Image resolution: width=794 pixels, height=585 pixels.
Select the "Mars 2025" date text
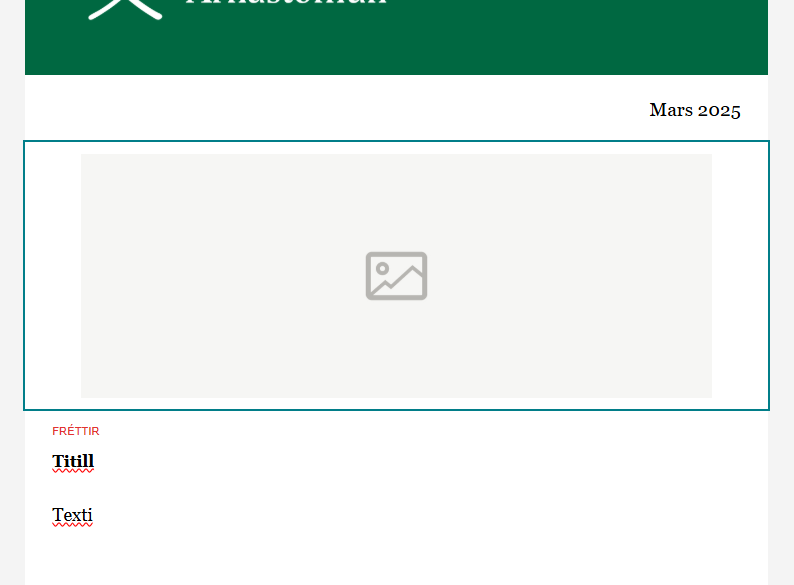click(x=695, y=110)
